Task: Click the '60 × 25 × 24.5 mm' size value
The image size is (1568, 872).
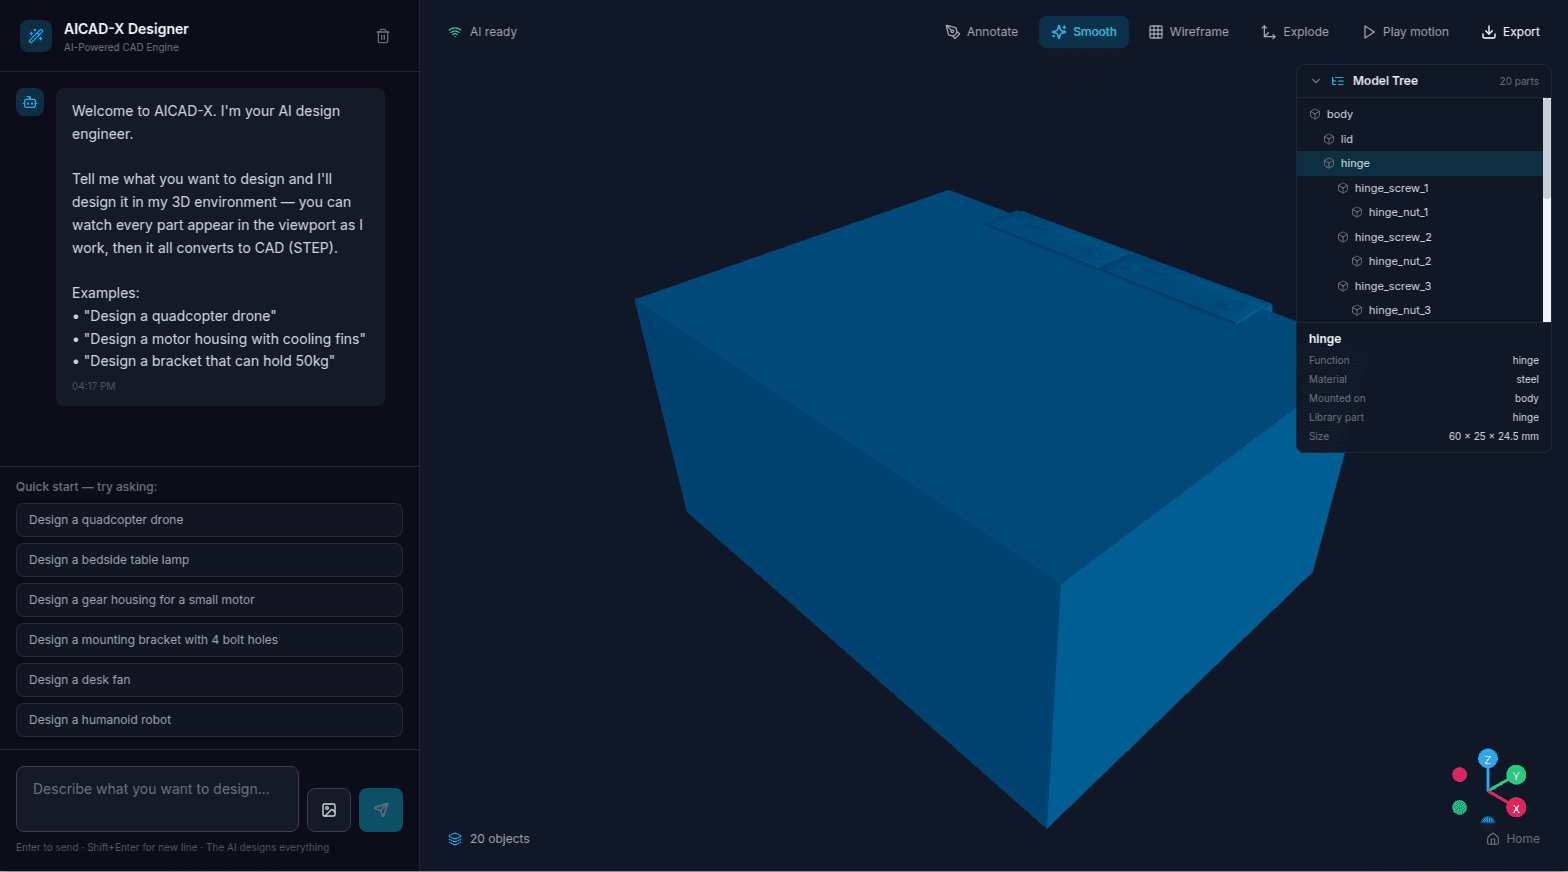Action: 1493,436
